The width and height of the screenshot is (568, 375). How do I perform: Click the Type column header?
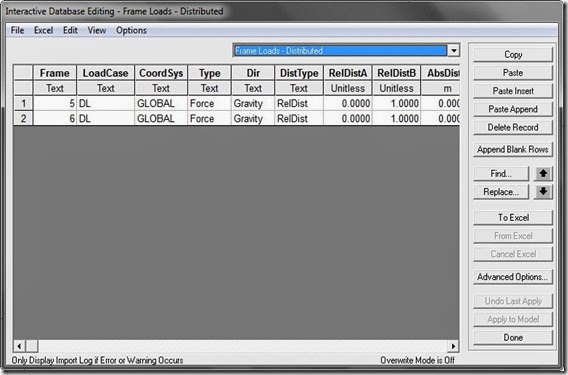click(209, 73)
